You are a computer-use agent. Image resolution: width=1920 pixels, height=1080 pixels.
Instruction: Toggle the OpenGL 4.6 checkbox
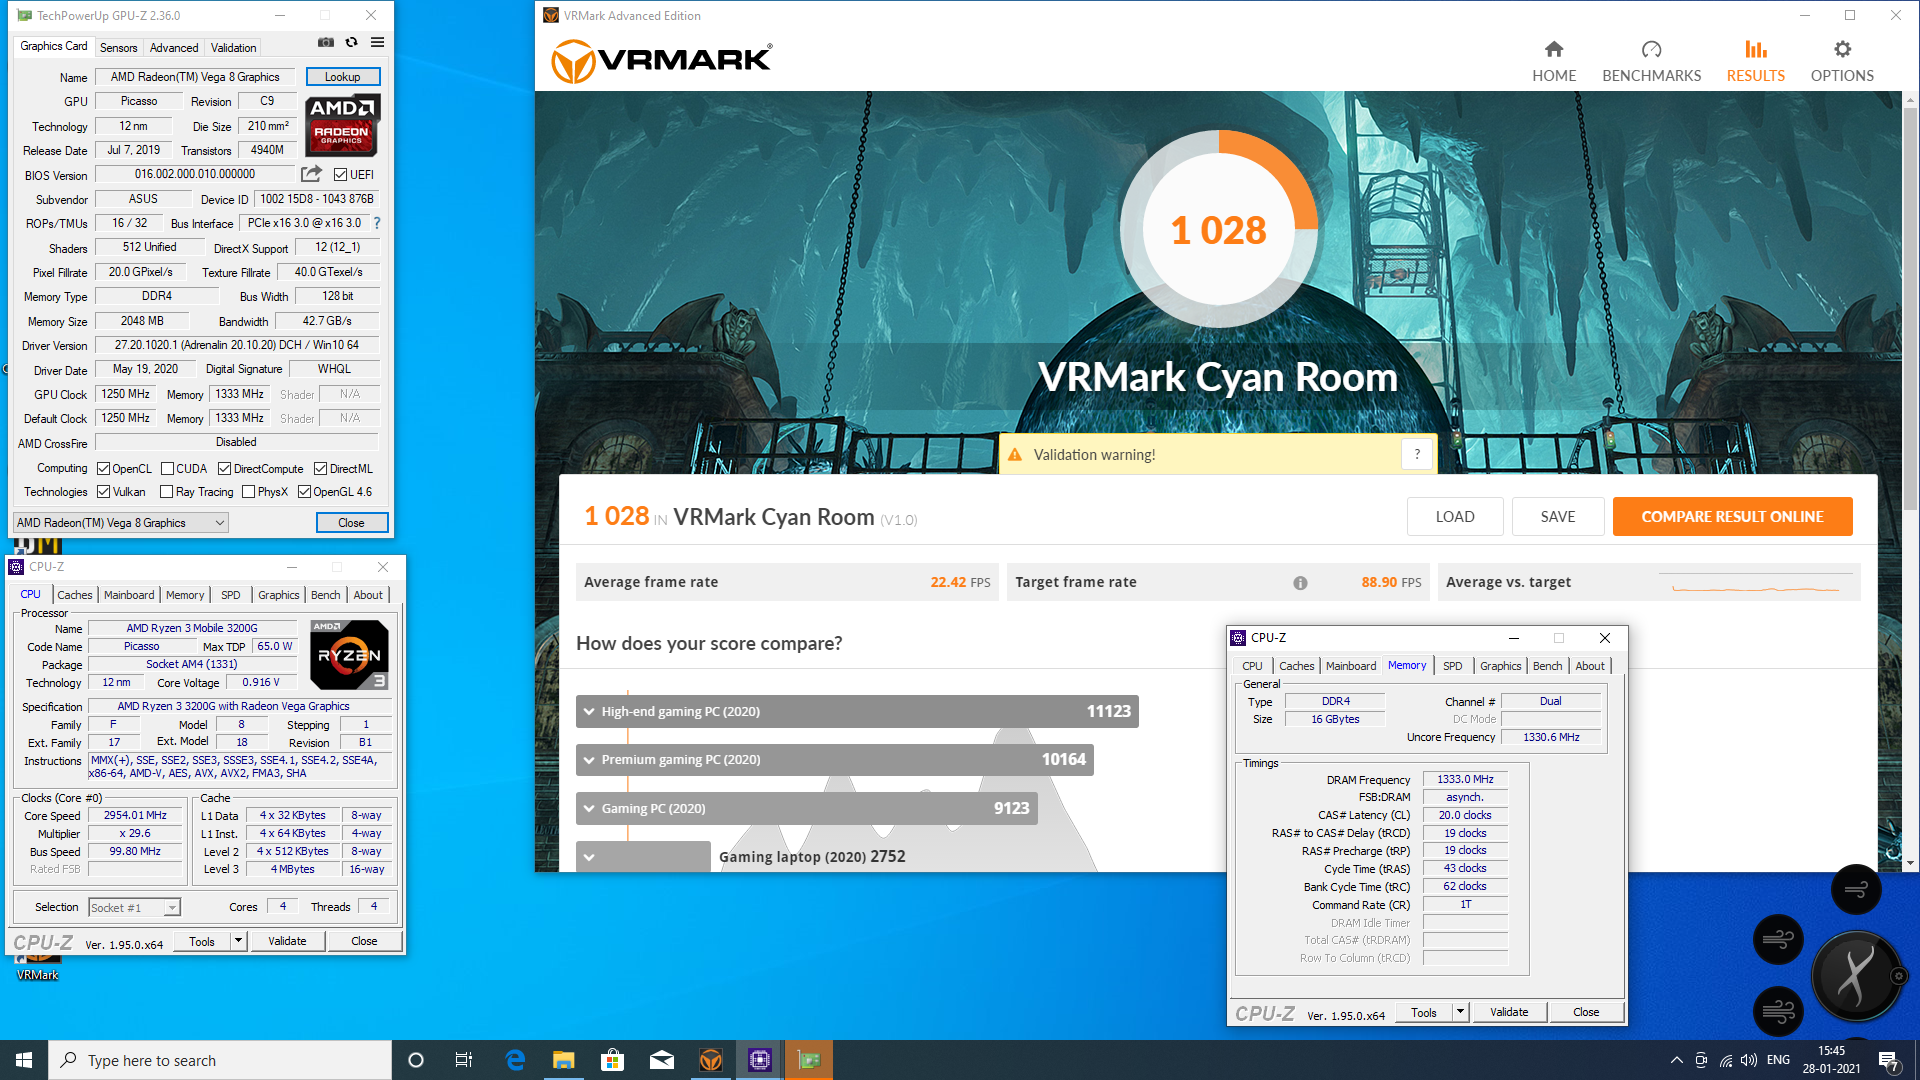tap(304, 492)
